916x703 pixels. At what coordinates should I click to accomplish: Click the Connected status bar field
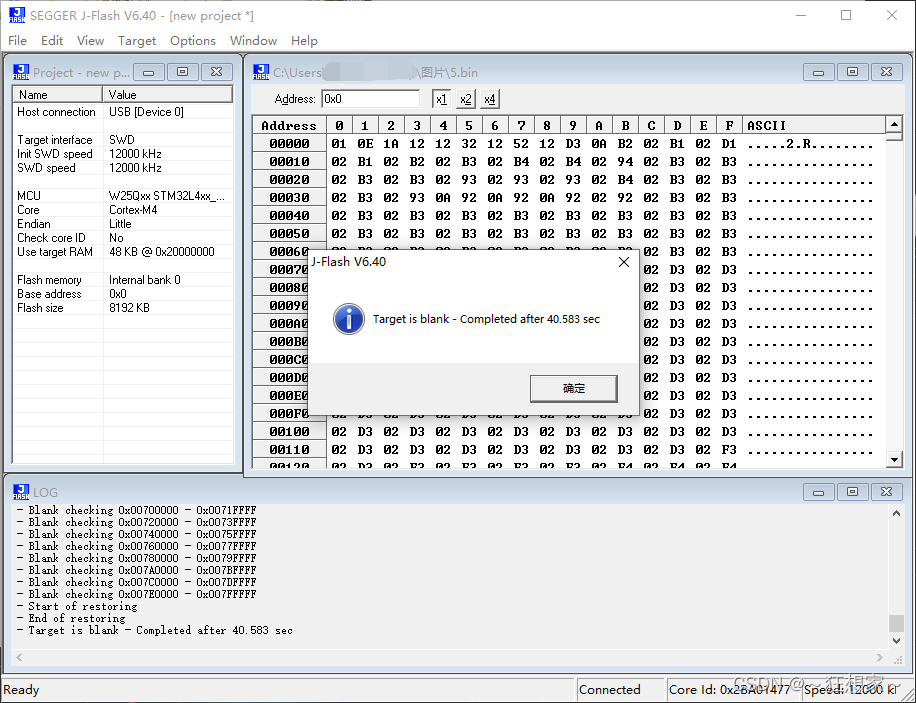(621, 690)
